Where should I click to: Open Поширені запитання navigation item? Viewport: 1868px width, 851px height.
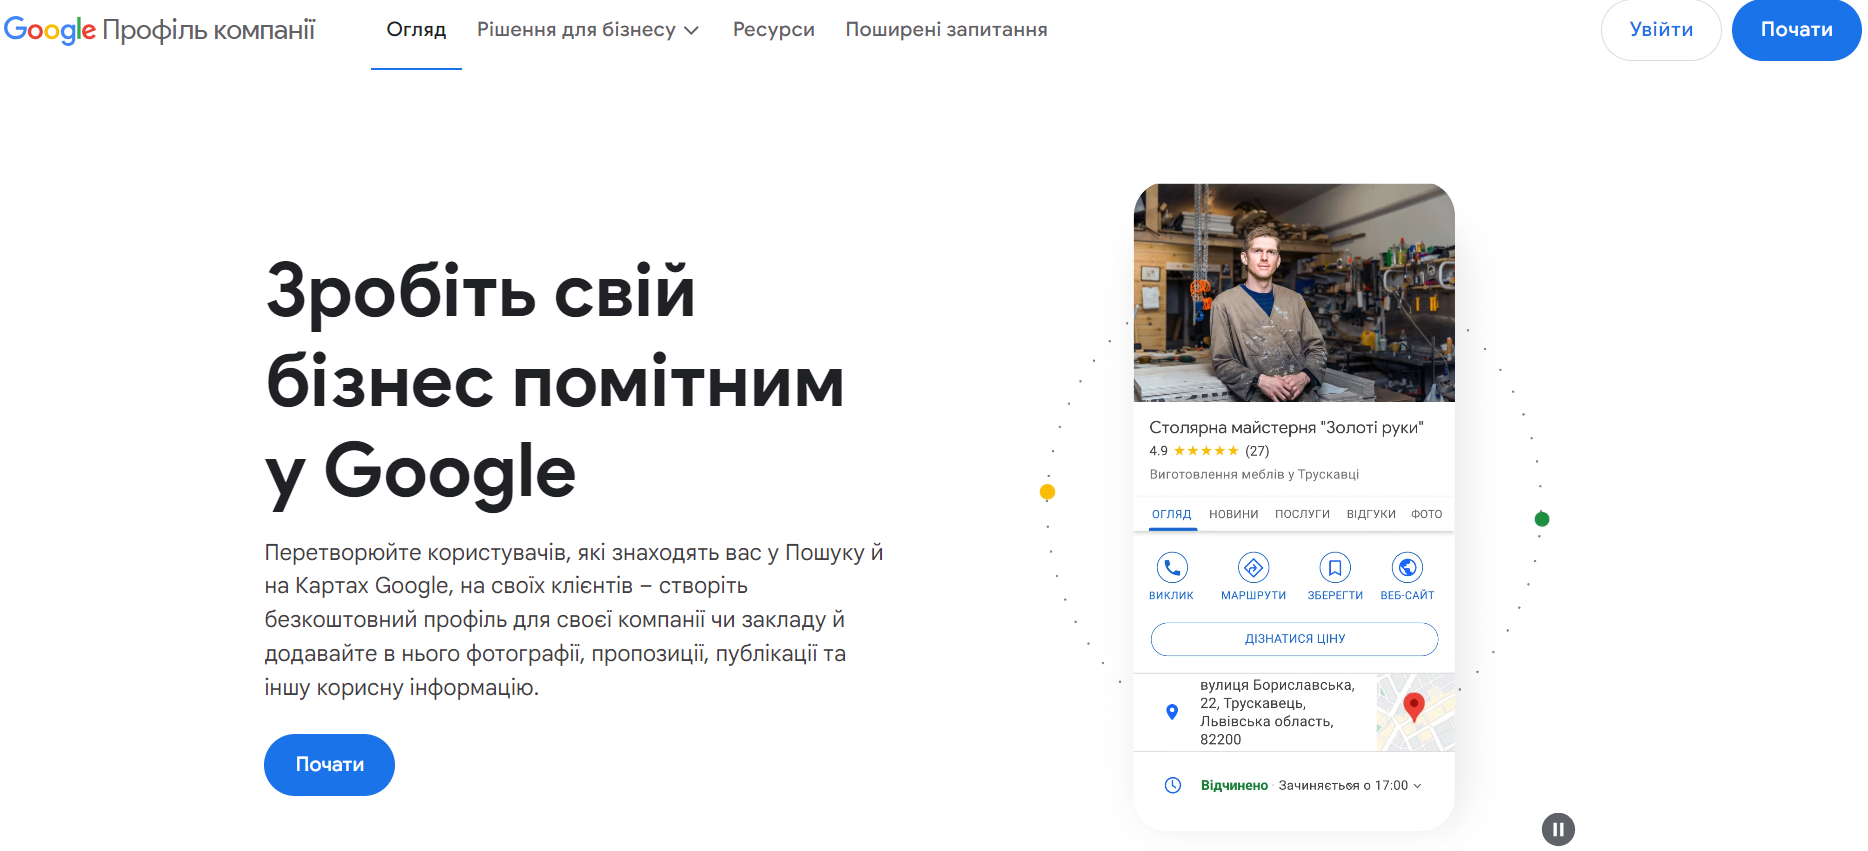pyautogui.click(x=946, y=30)
